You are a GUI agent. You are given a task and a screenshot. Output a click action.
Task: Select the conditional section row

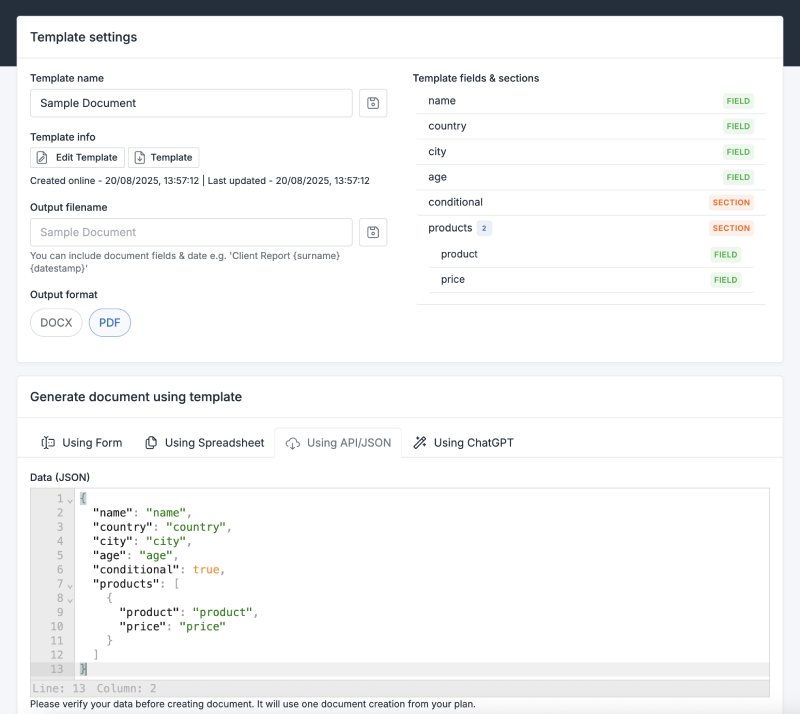[x=590, y=202]
